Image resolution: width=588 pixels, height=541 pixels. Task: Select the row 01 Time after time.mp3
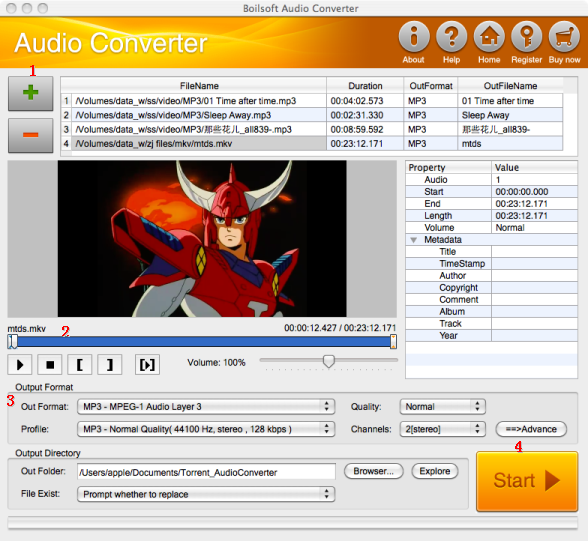(x=312, y=101)
